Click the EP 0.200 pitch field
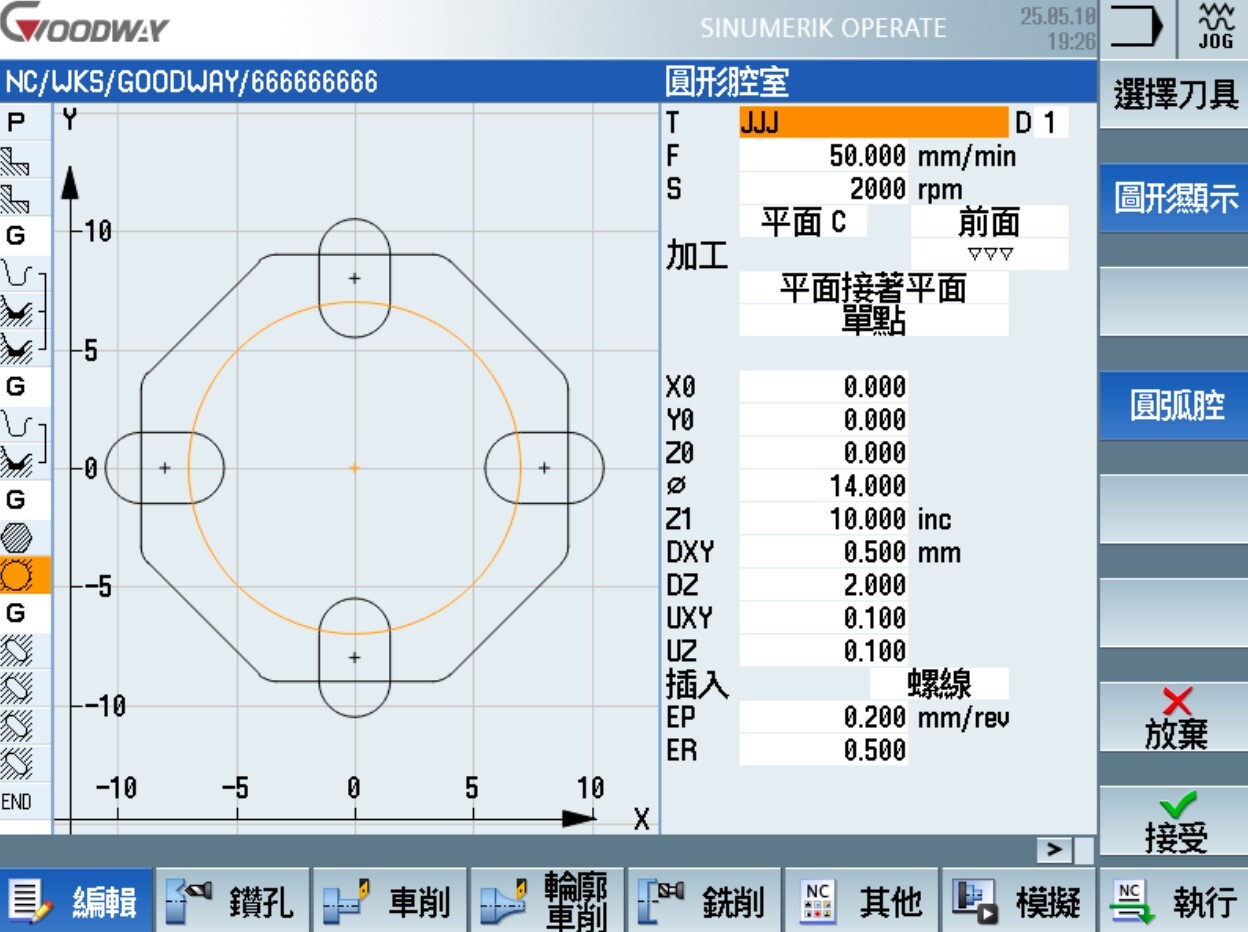The image size is (1248, 932). click(823, 717)
